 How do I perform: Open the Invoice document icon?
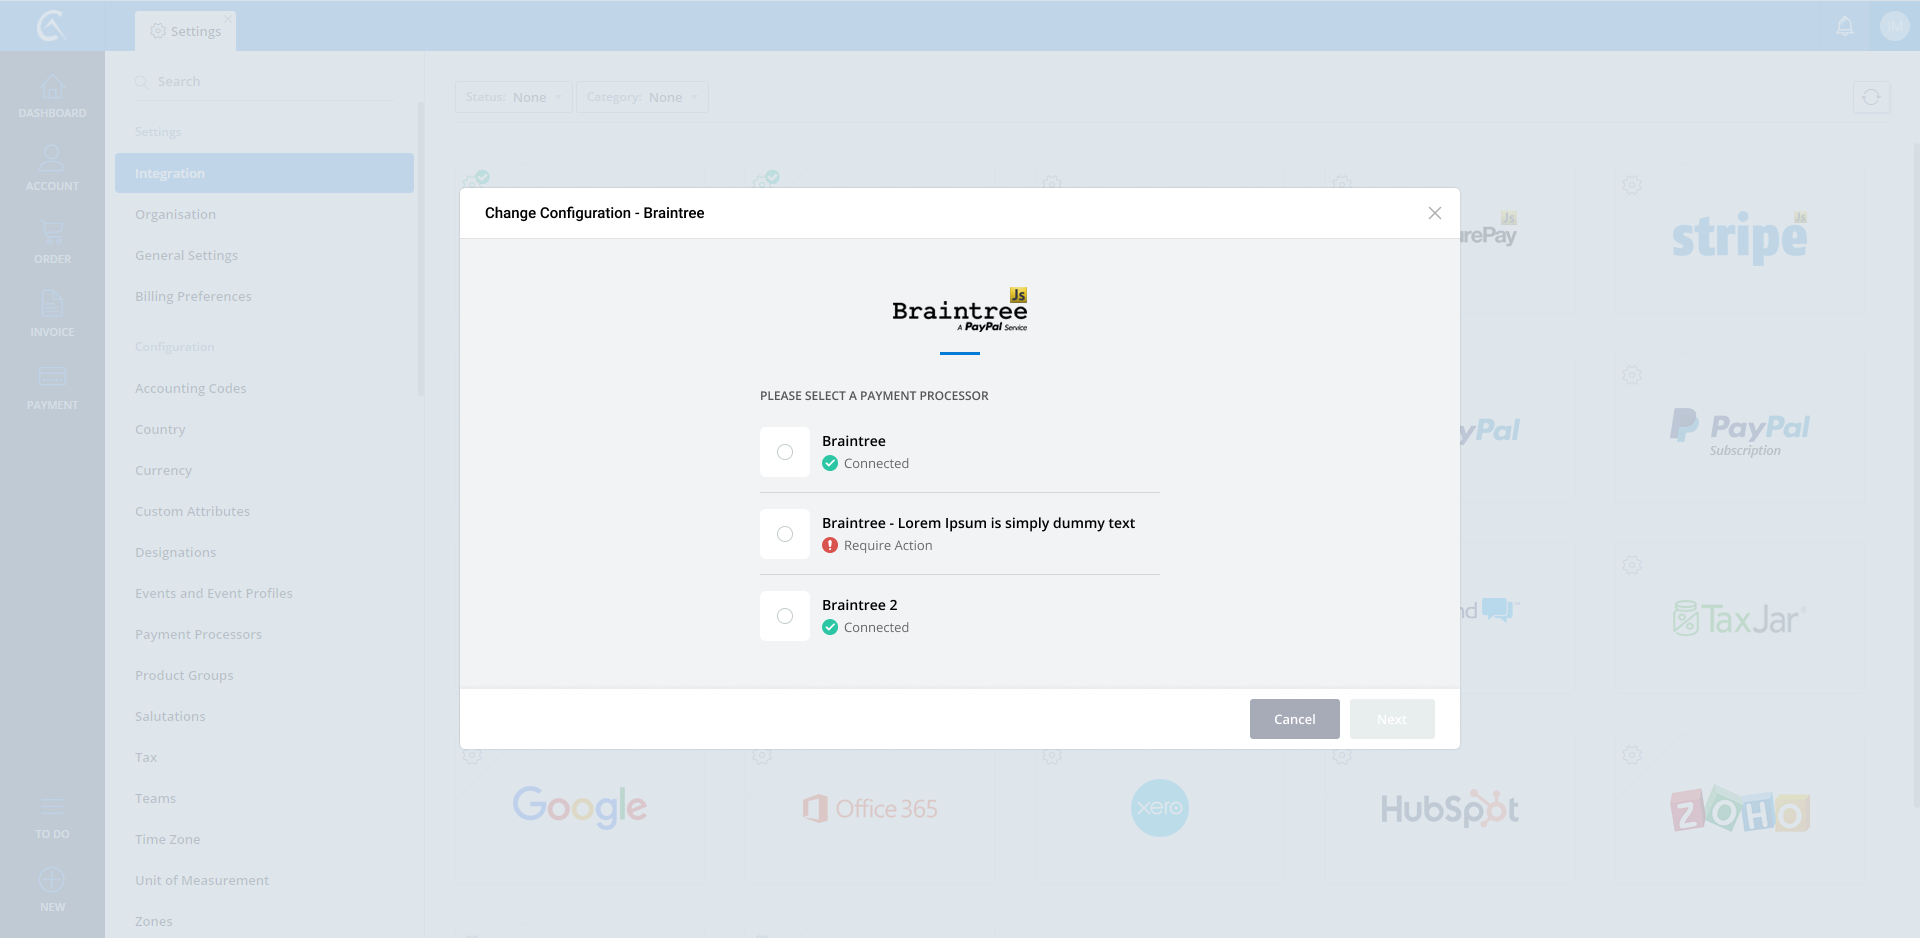point(52,306)
